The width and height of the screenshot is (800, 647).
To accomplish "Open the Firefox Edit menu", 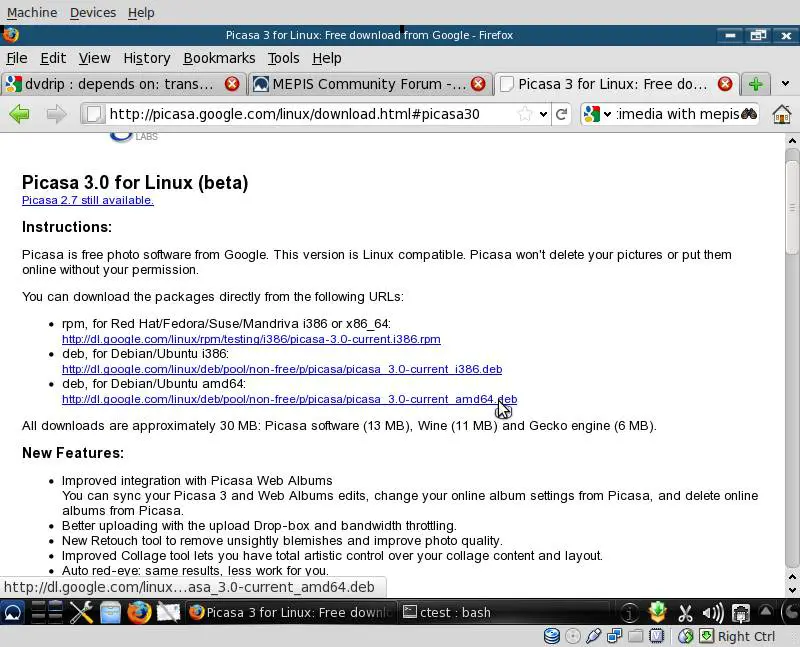I will (x=53, y=58).
